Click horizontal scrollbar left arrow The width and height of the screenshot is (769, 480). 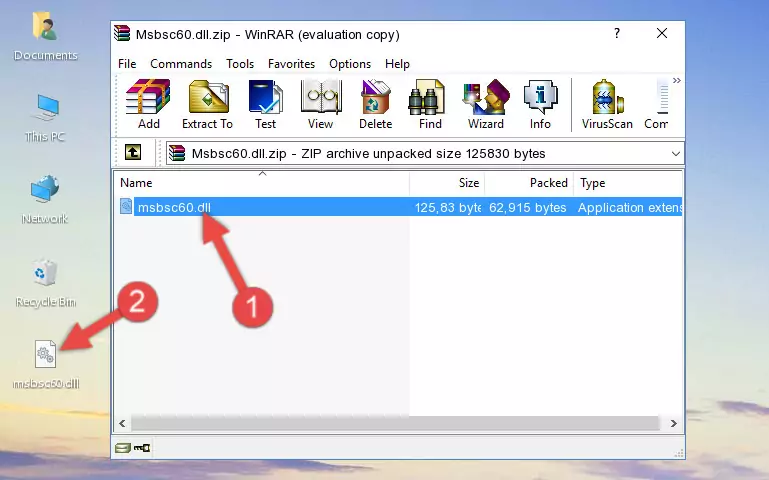pos(123,423)
